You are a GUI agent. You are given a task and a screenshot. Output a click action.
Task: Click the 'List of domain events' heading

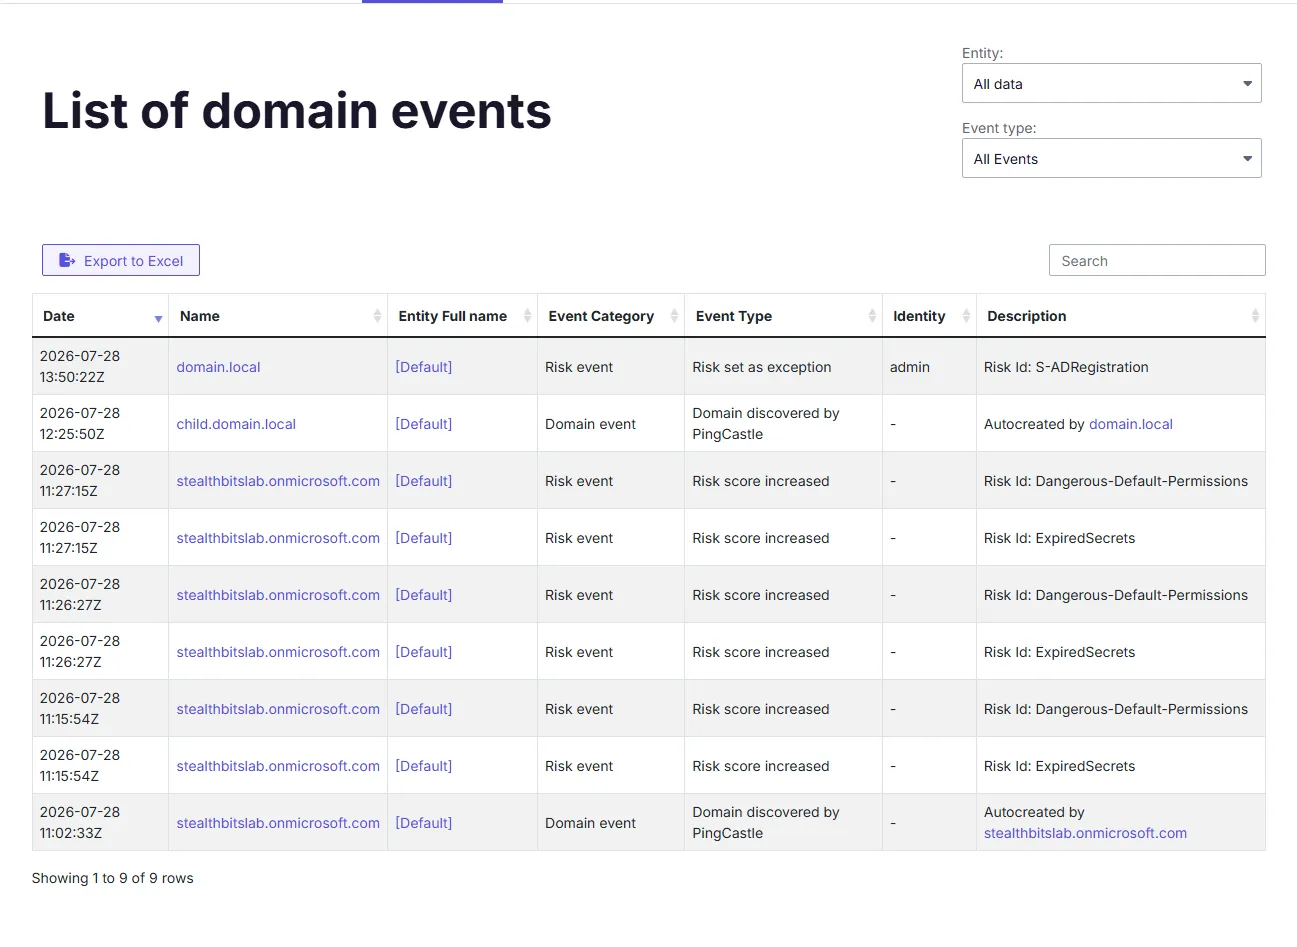click(x=296, y=110)
